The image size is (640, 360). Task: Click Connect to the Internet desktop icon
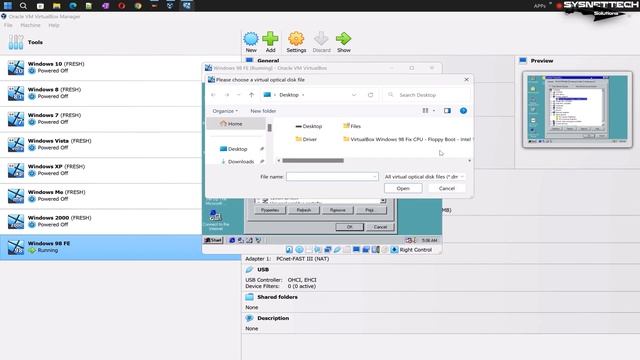point(216,220)
